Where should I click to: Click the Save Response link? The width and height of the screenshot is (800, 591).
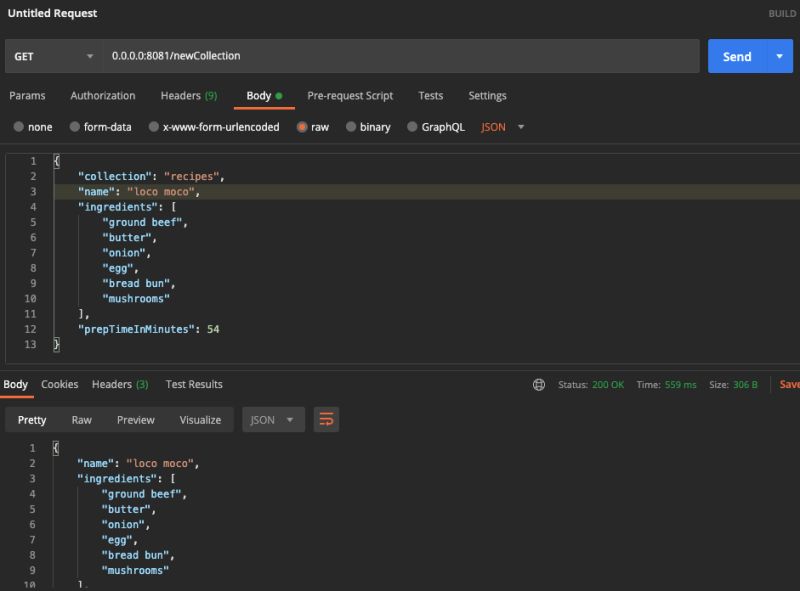[x=789, y=384]
